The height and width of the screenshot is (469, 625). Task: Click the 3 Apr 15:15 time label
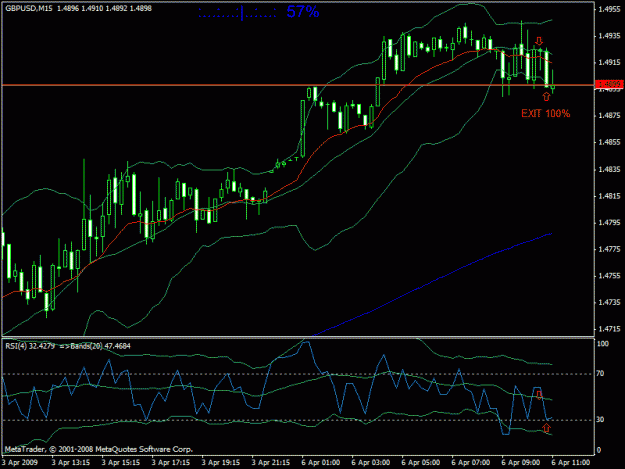click(x=121, y=463)
